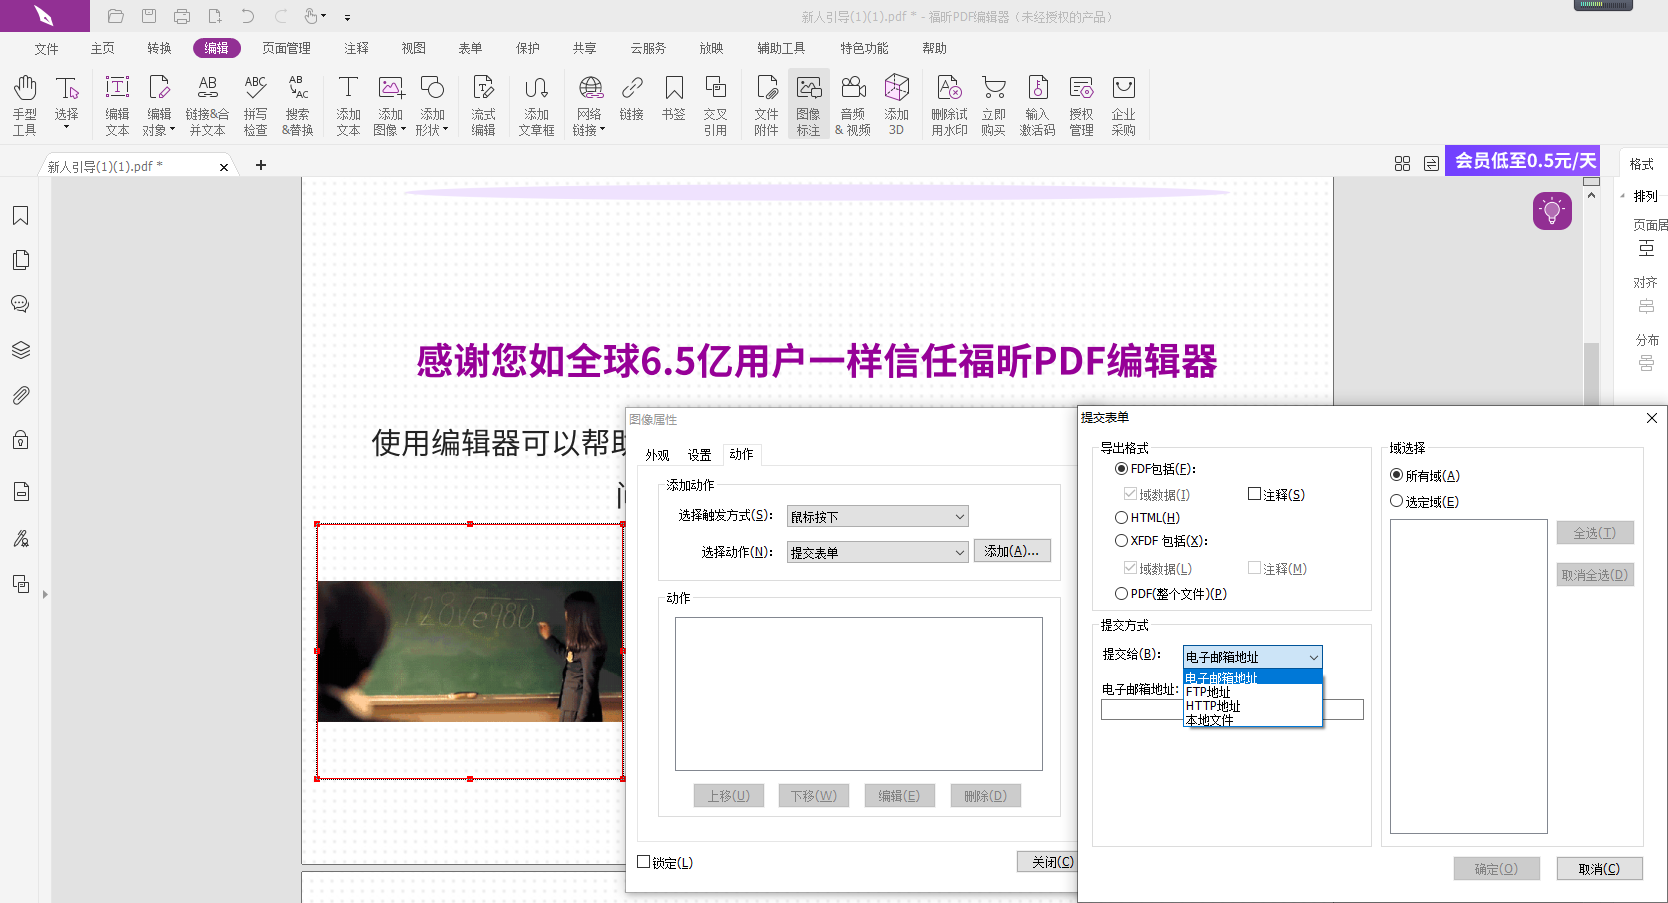The image size is (1668, 903).
Task: Open the layers panel in the left sidebar
Action: 21,349
